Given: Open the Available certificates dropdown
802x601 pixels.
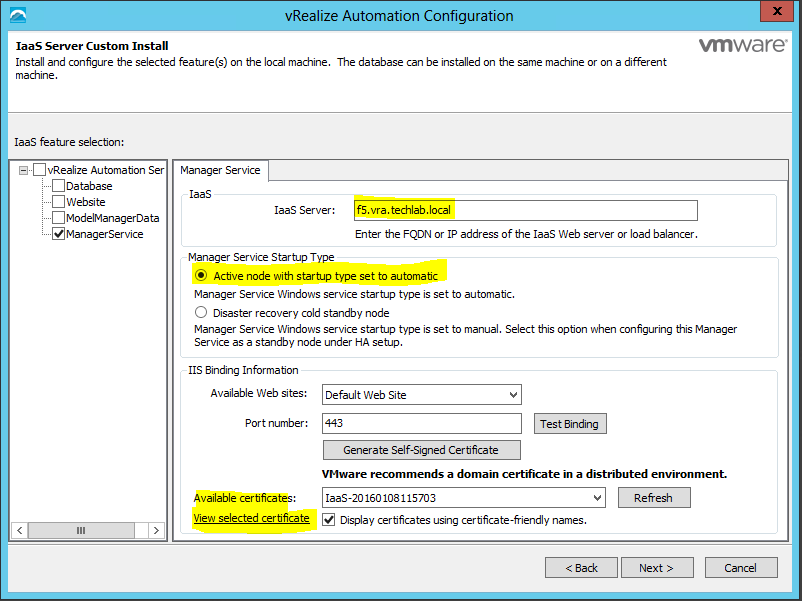Looking at the screenshot, I should (464, 498).
